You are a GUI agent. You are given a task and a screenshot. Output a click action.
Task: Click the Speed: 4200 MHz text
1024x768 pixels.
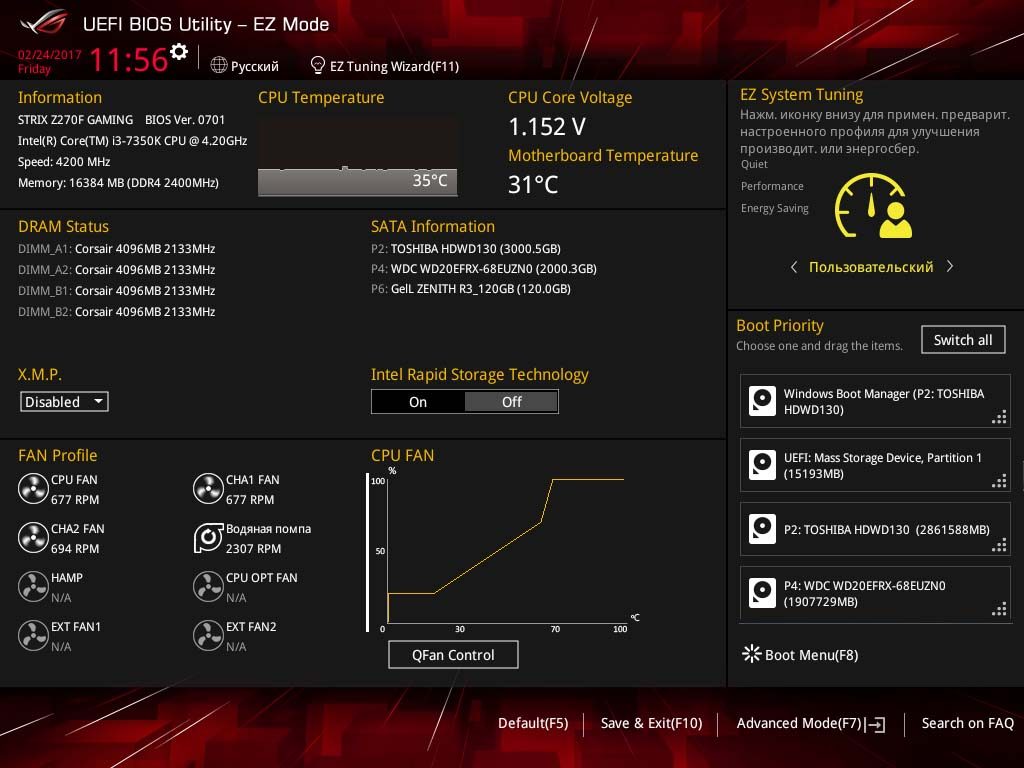(x=64, y=162)
